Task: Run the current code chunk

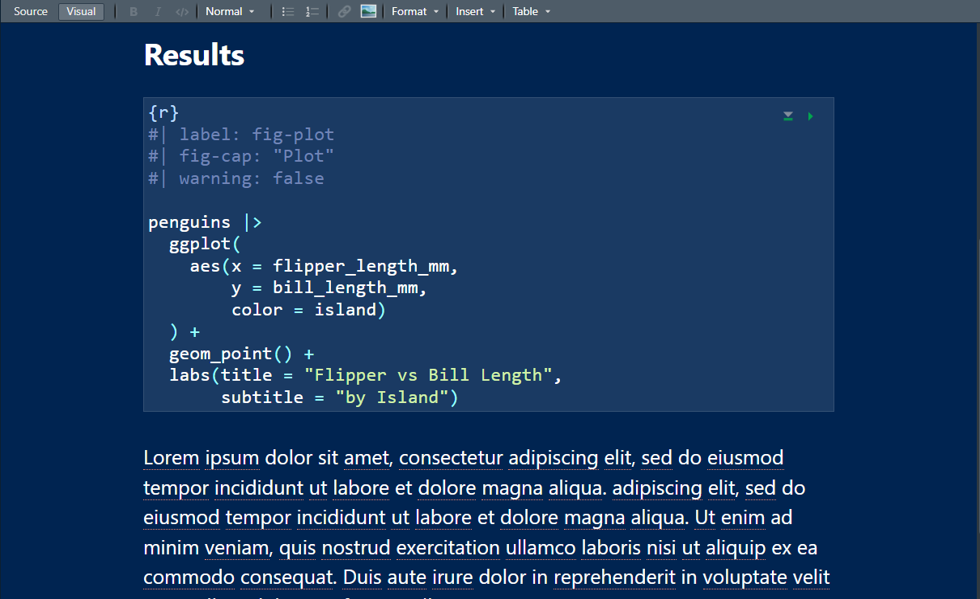Action: pyautogui.click(x=810, y=117)
